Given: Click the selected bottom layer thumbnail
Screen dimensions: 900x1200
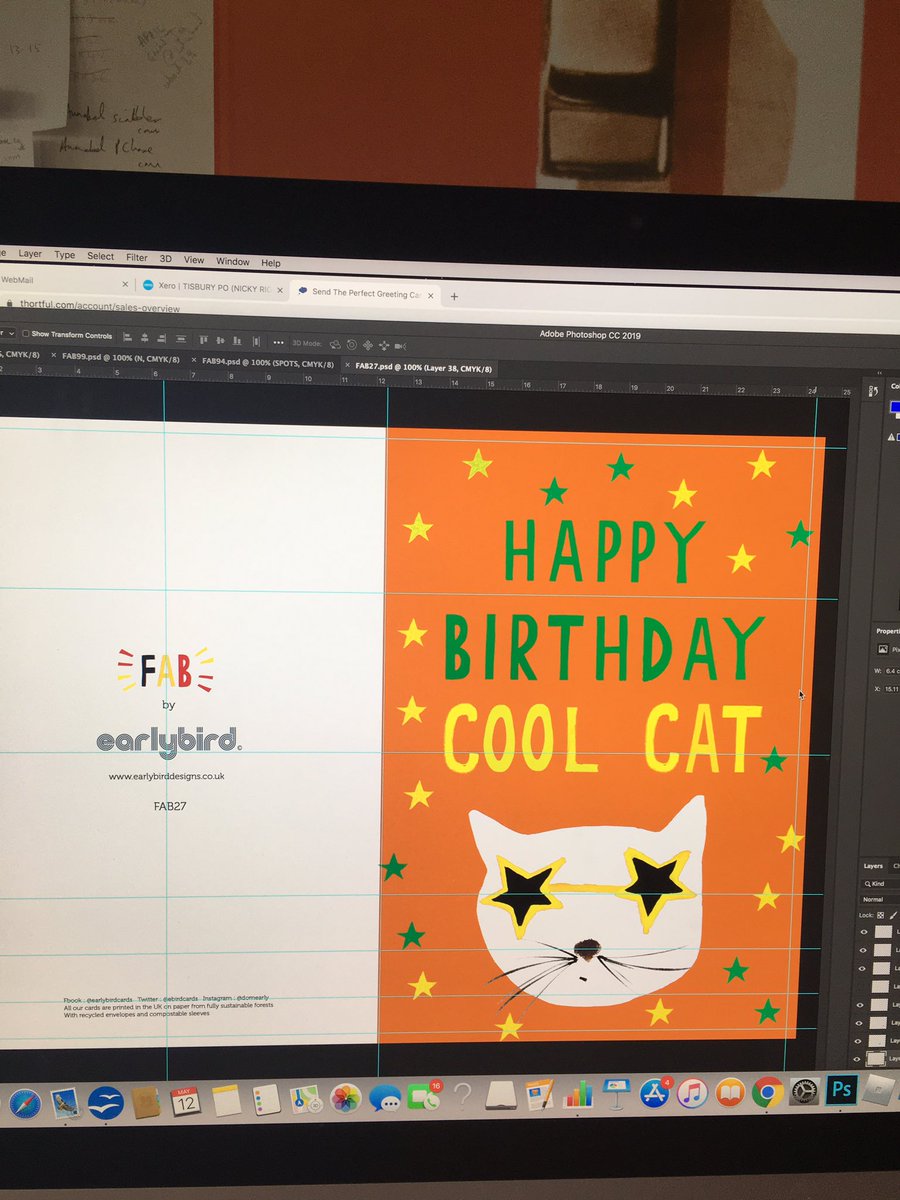Looking at the screenshot, I should 876,1059.
